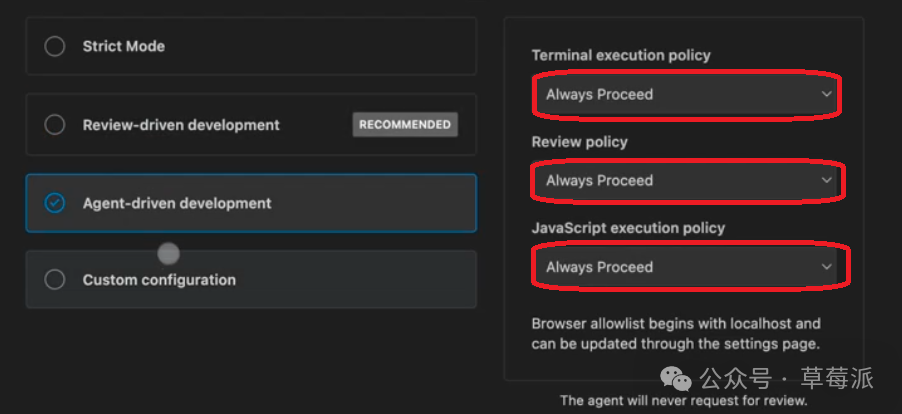This screenshot has width=902, height=414.
Task: Choose the Review-driven development radio circle
Action: (x=55, y=125)
